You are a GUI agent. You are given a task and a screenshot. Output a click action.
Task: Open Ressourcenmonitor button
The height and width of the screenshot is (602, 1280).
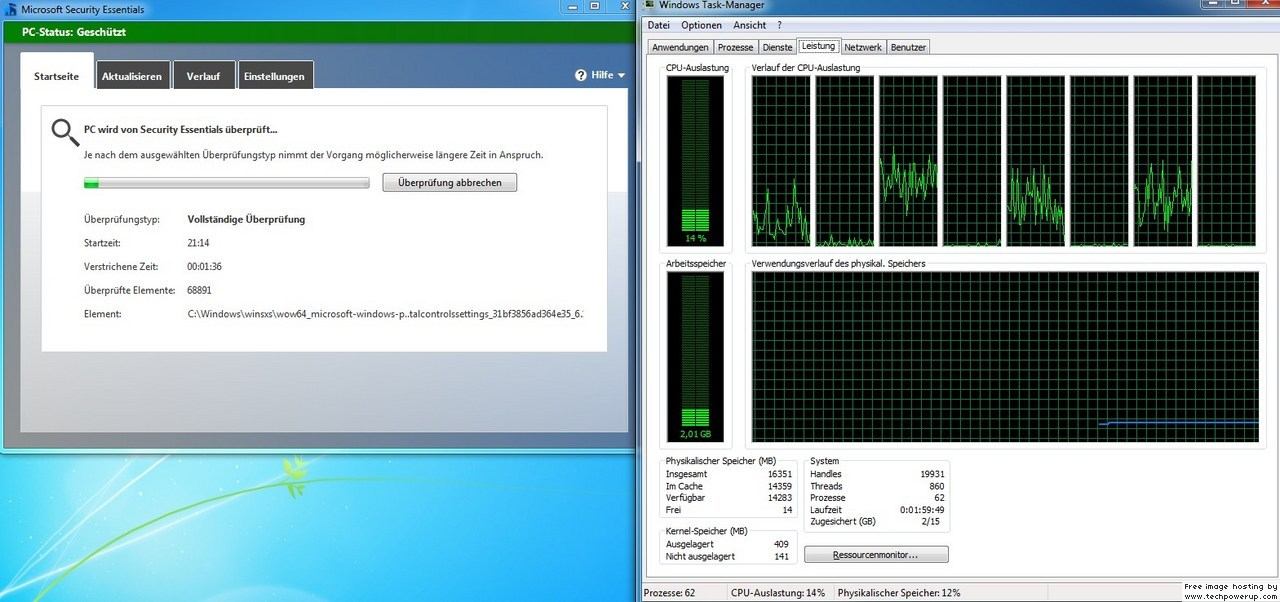click(876, 554)
